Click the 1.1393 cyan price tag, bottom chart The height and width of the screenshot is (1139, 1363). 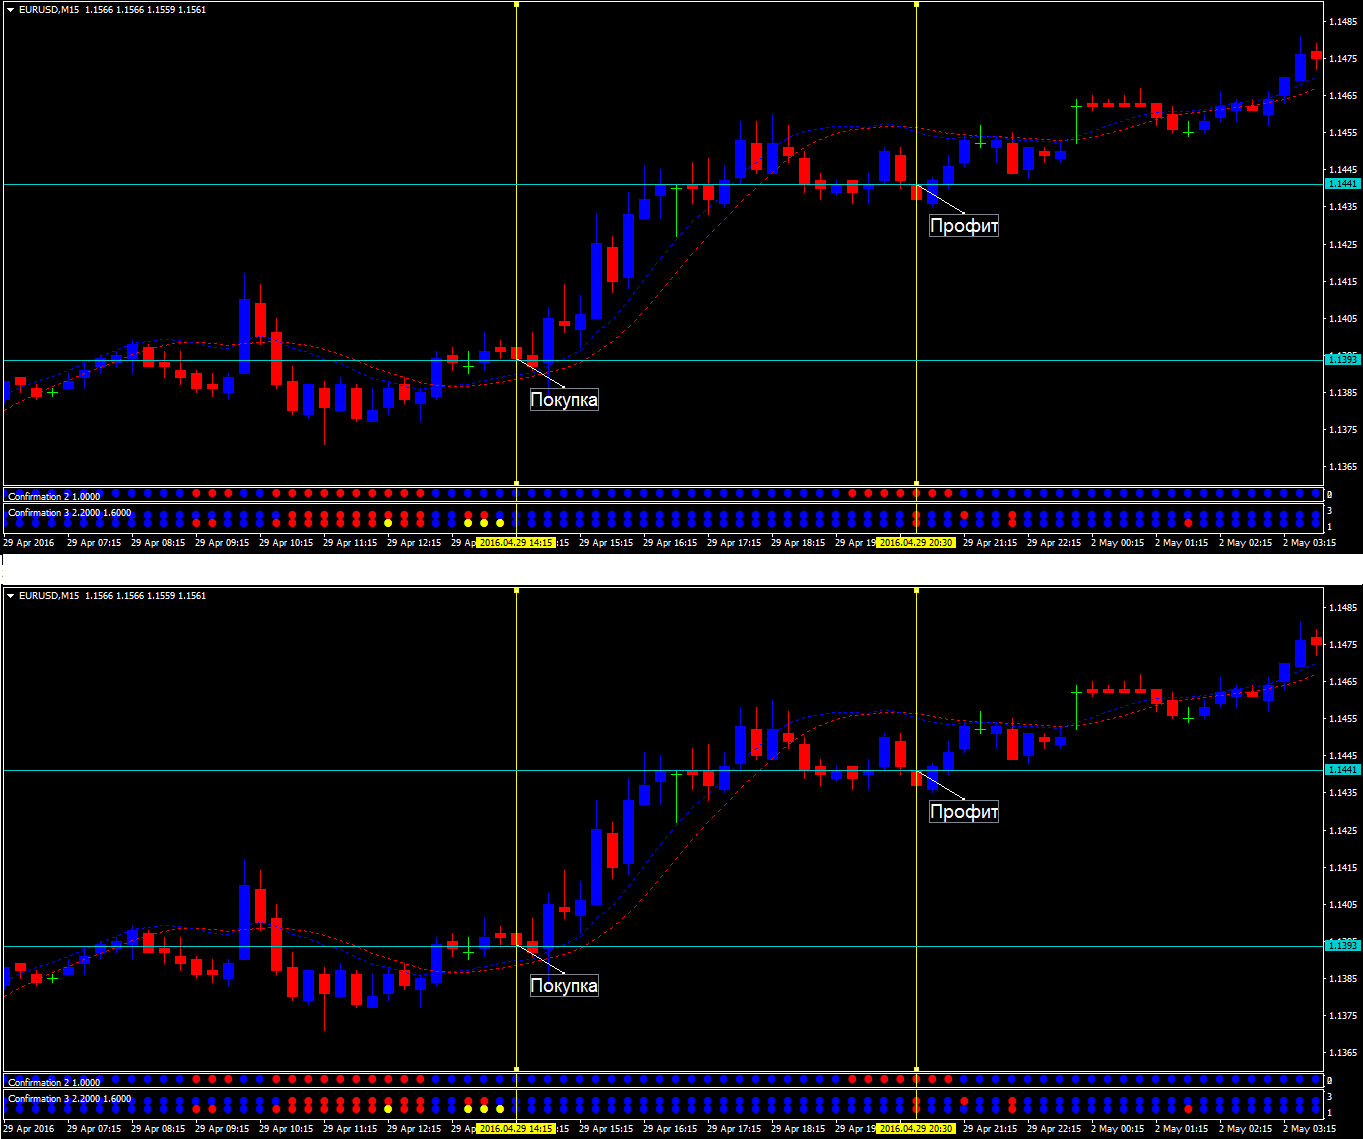(x=1342, y=945)
